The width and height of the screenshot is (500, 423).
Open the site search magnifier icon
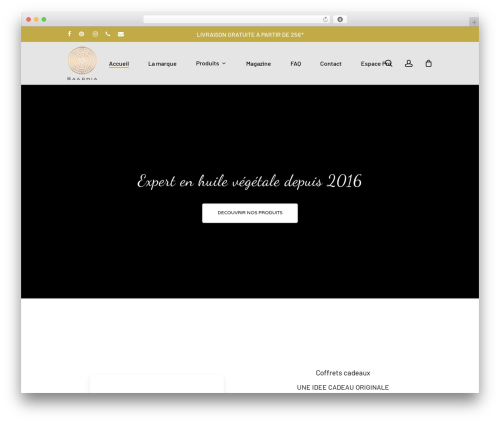click(389, 63)
